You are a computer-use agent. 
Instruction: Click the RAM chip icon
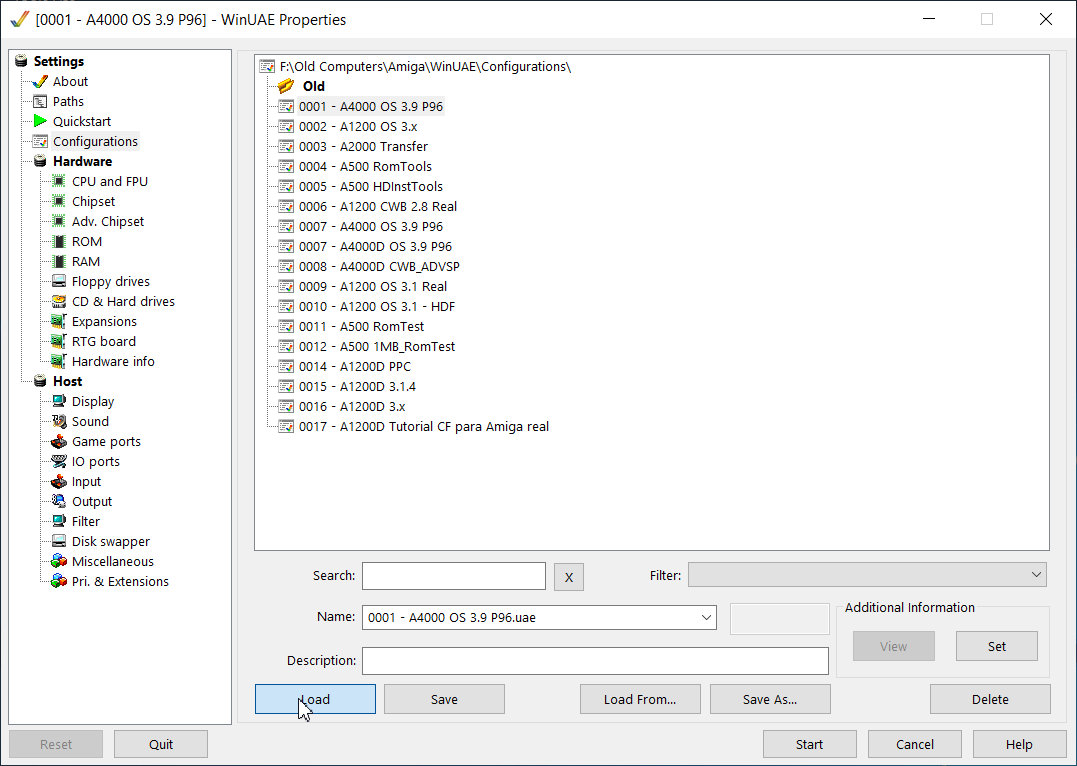[x=59, y=261]
